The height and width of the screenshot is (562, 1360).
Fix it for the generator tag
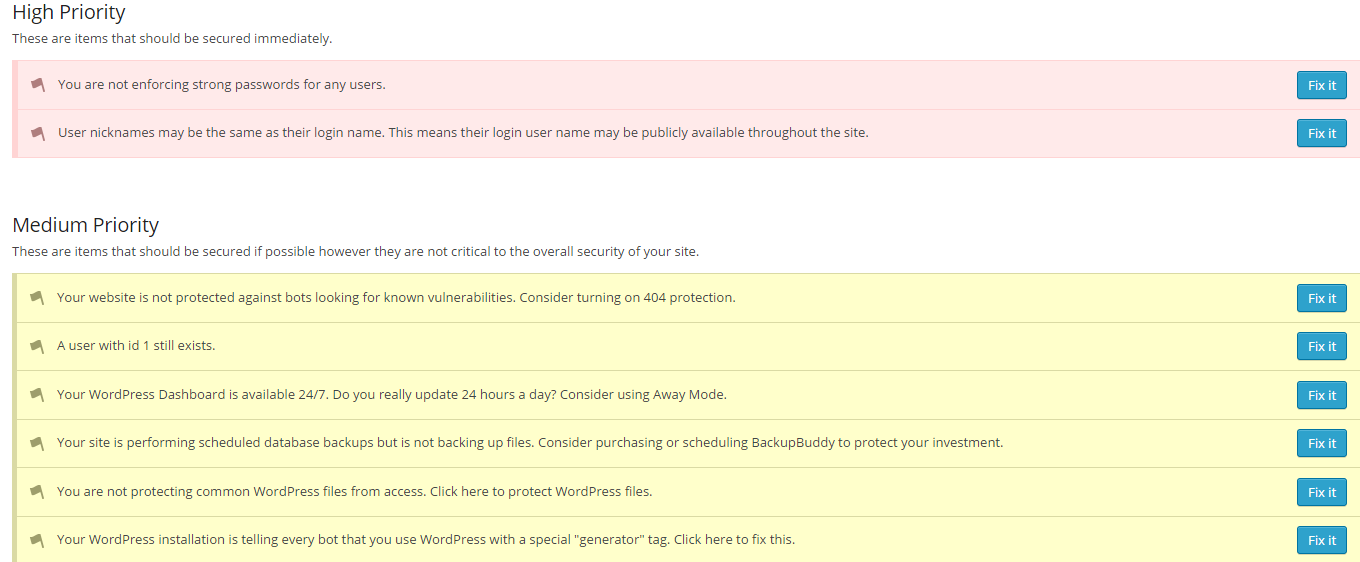(1321, 540)
